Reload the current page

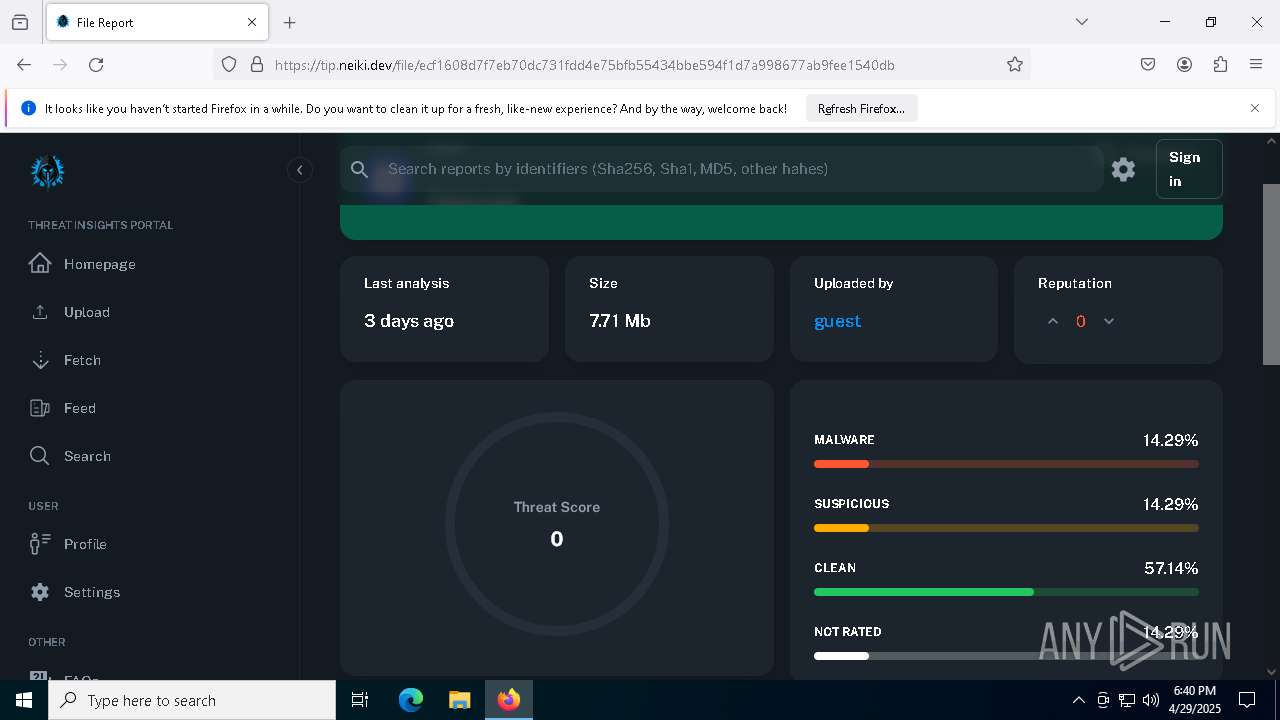pyautogui.click(x=96, y=64)
